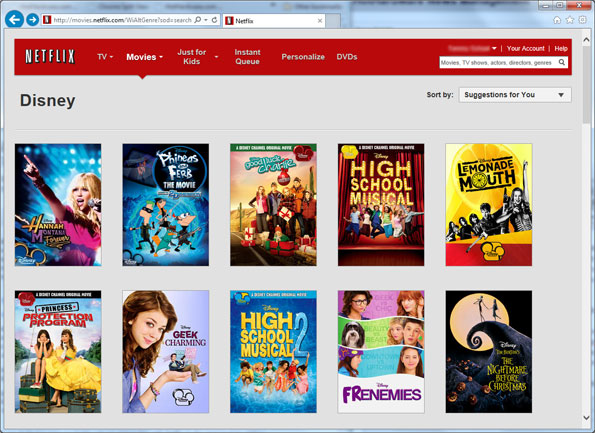Open High School Musical poster

click(381, 205)
